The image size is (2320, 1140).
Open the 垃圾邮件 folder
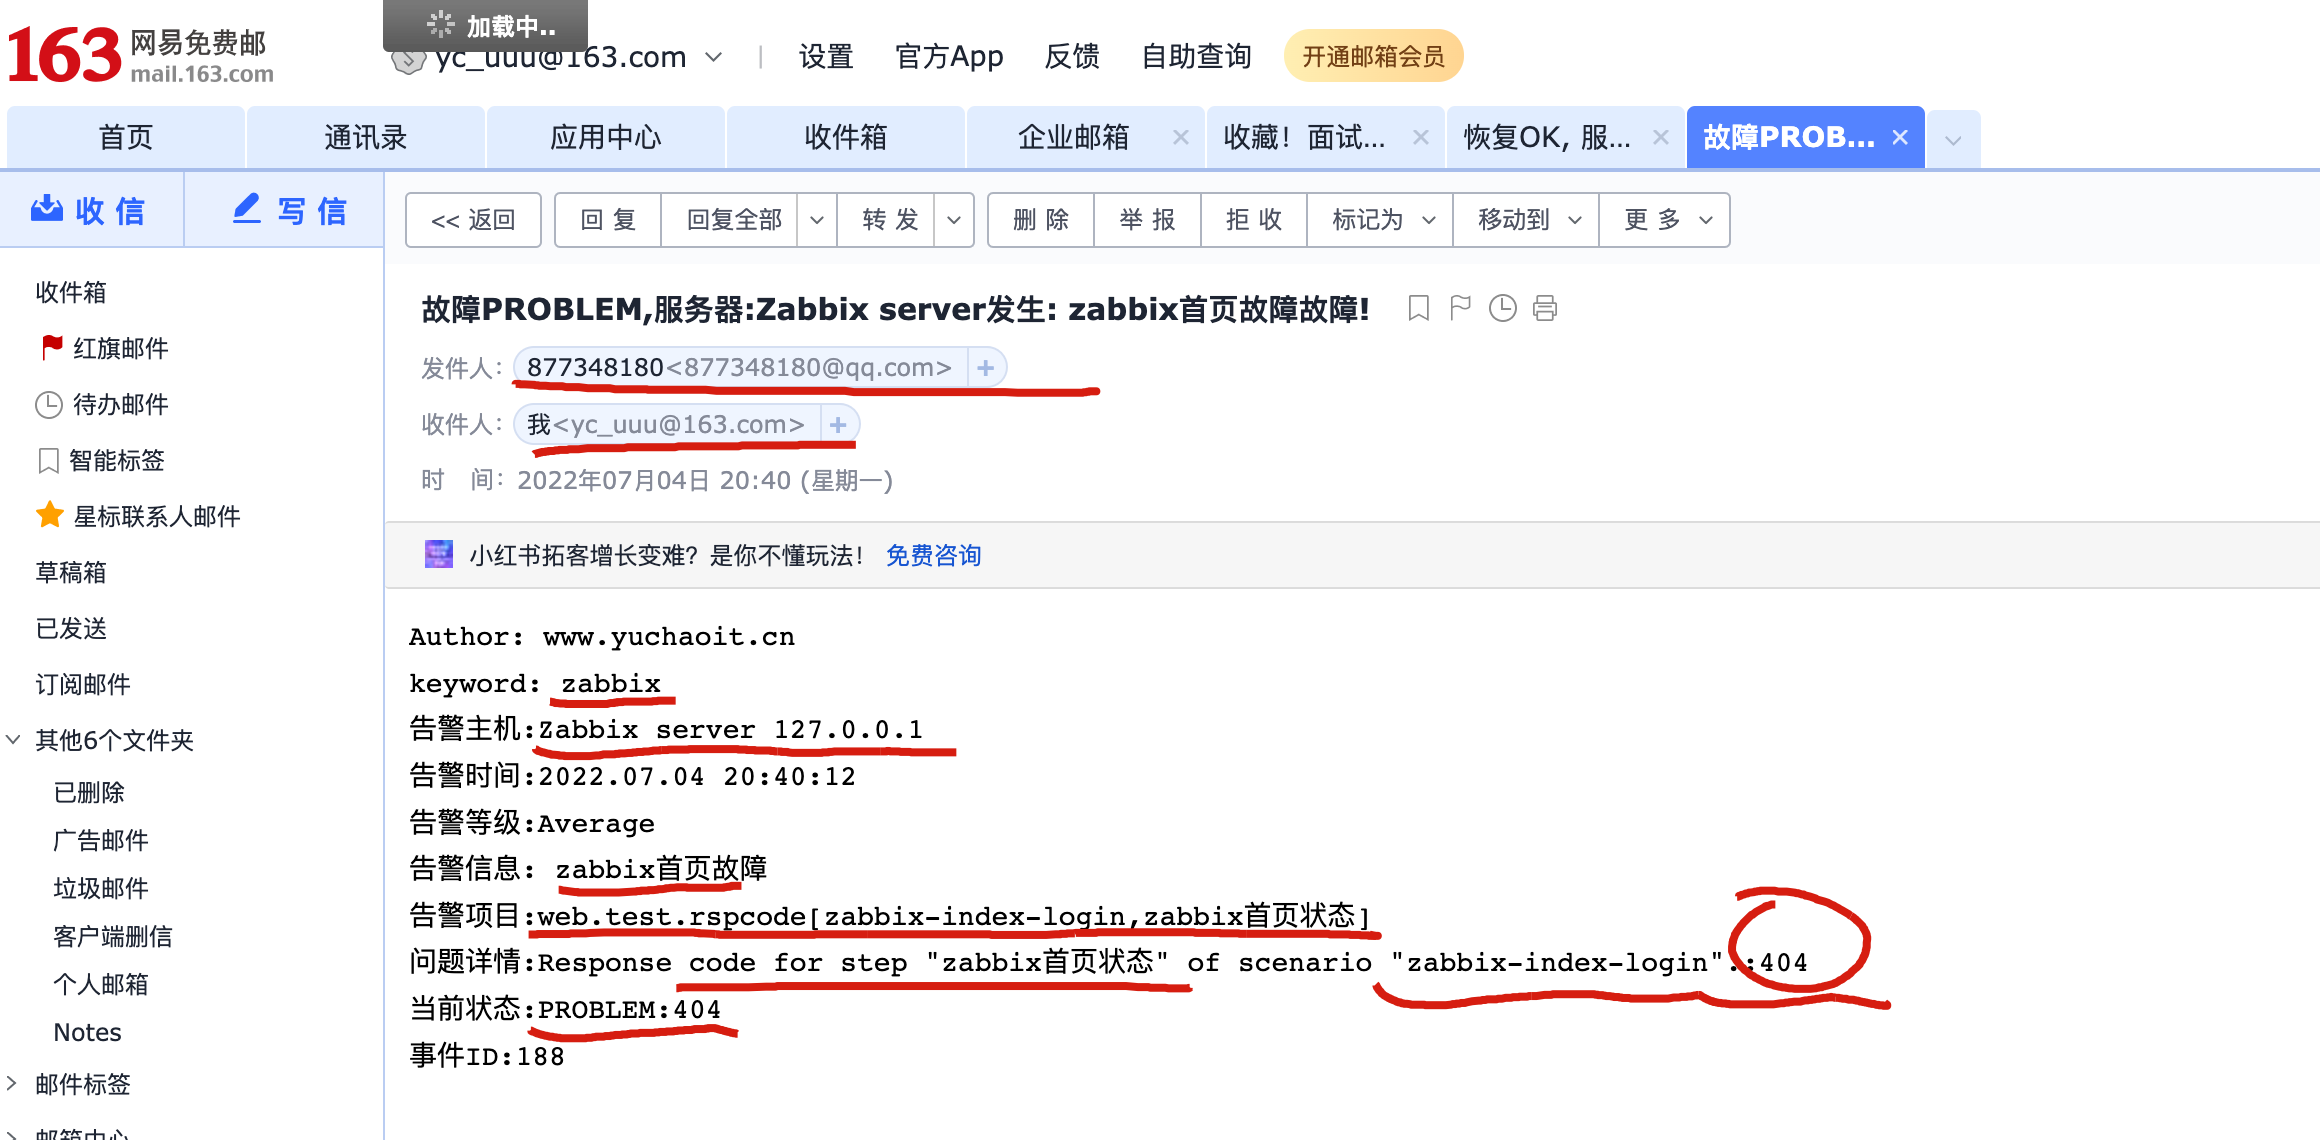(101, 888)
